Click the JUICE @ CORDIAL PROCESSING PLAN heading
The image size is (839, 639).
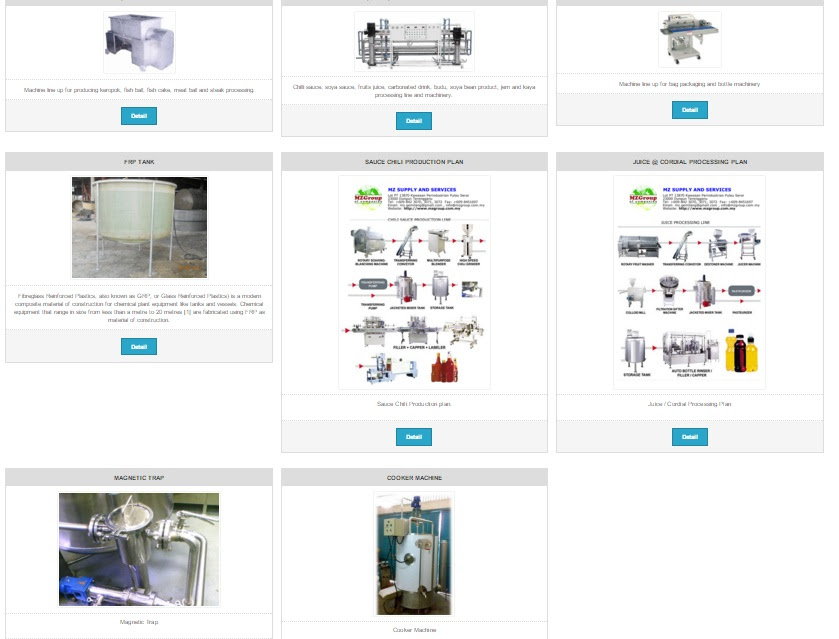point(689,161)
